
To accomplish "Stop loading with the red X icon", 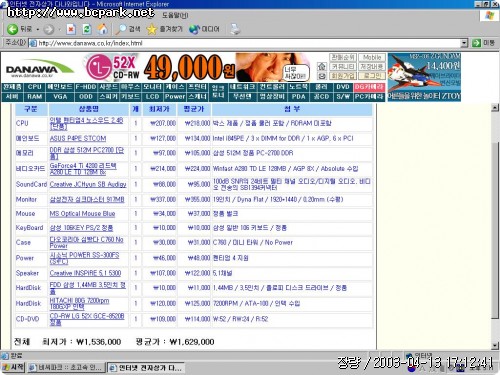I will tap(71, 29).
